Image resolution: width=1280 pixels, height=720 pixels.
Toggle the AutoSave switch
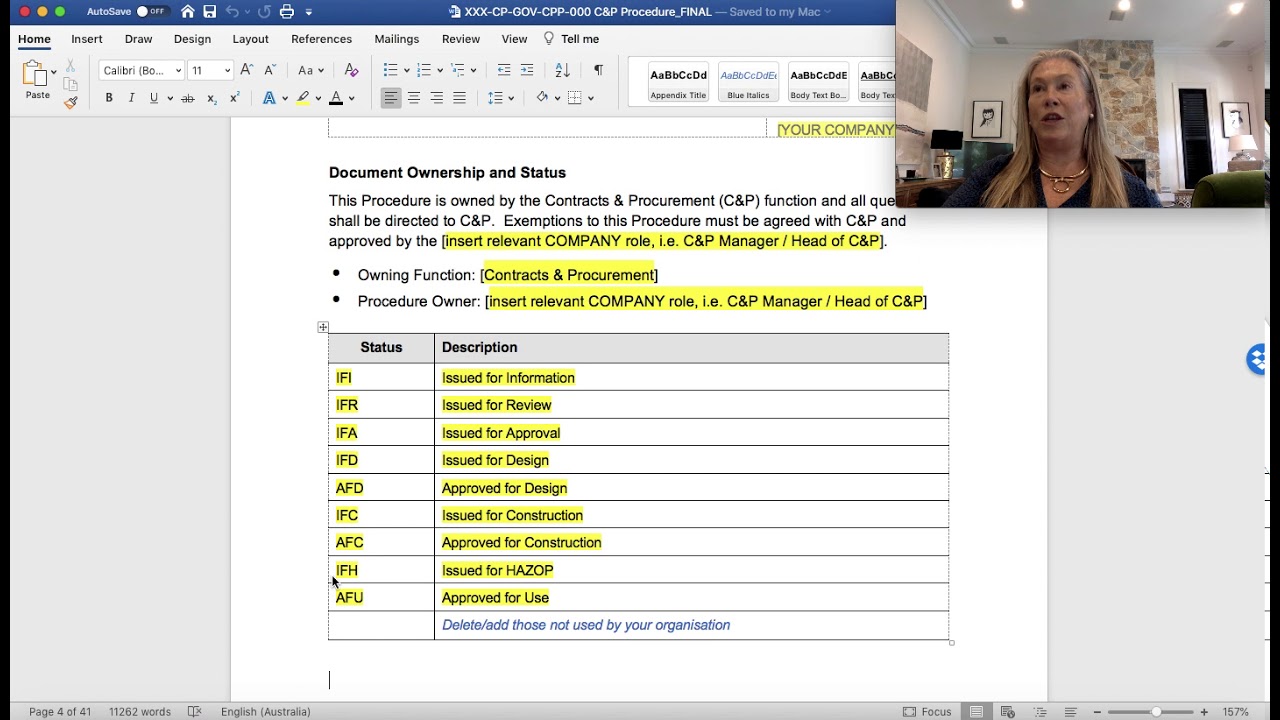(152, 12)
